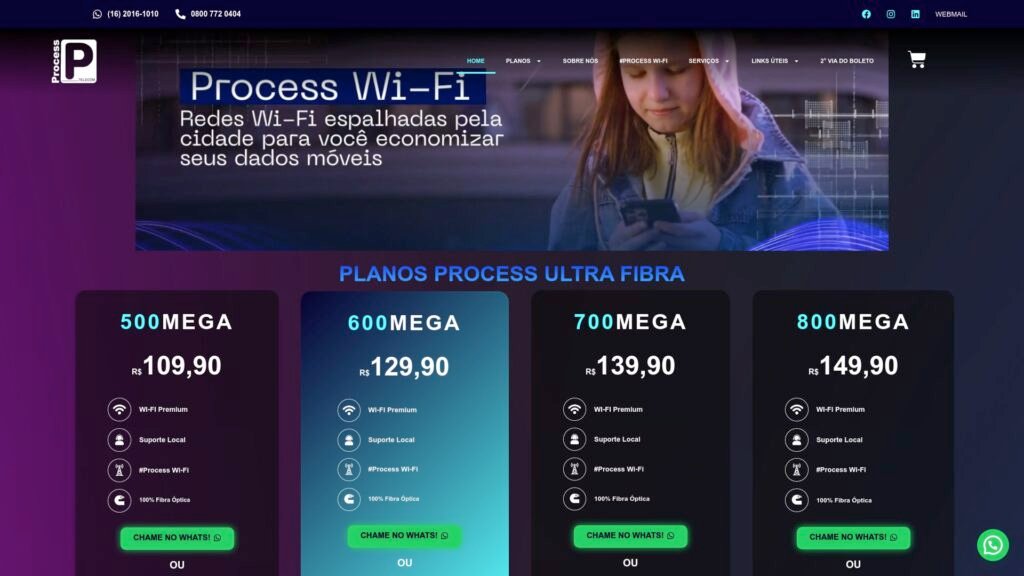The image size is (1024, 576).
Task: Expand the Links Úteis dropdown menu
Action: (x=775, y=61)
